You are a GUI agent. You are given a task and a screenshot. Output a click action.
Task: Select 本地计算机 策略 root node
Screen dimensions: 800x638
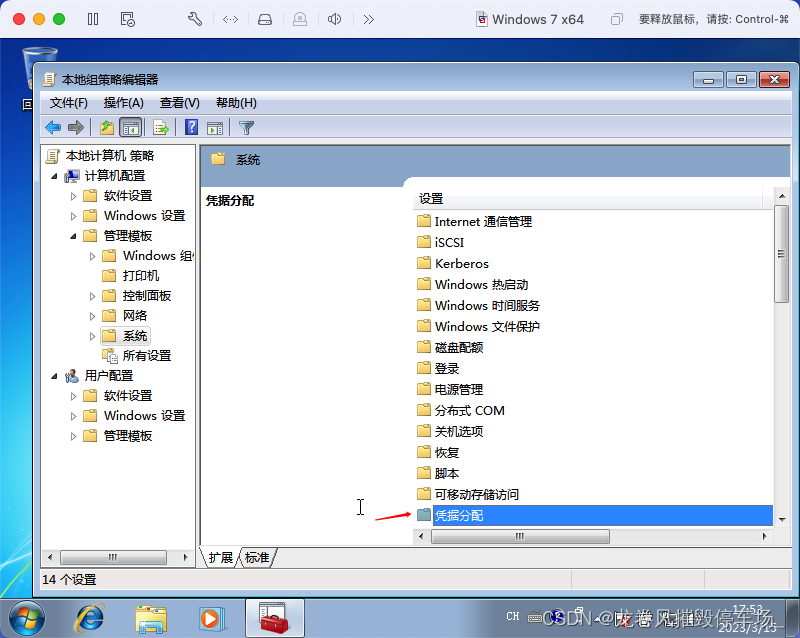(x=110, y=156)
